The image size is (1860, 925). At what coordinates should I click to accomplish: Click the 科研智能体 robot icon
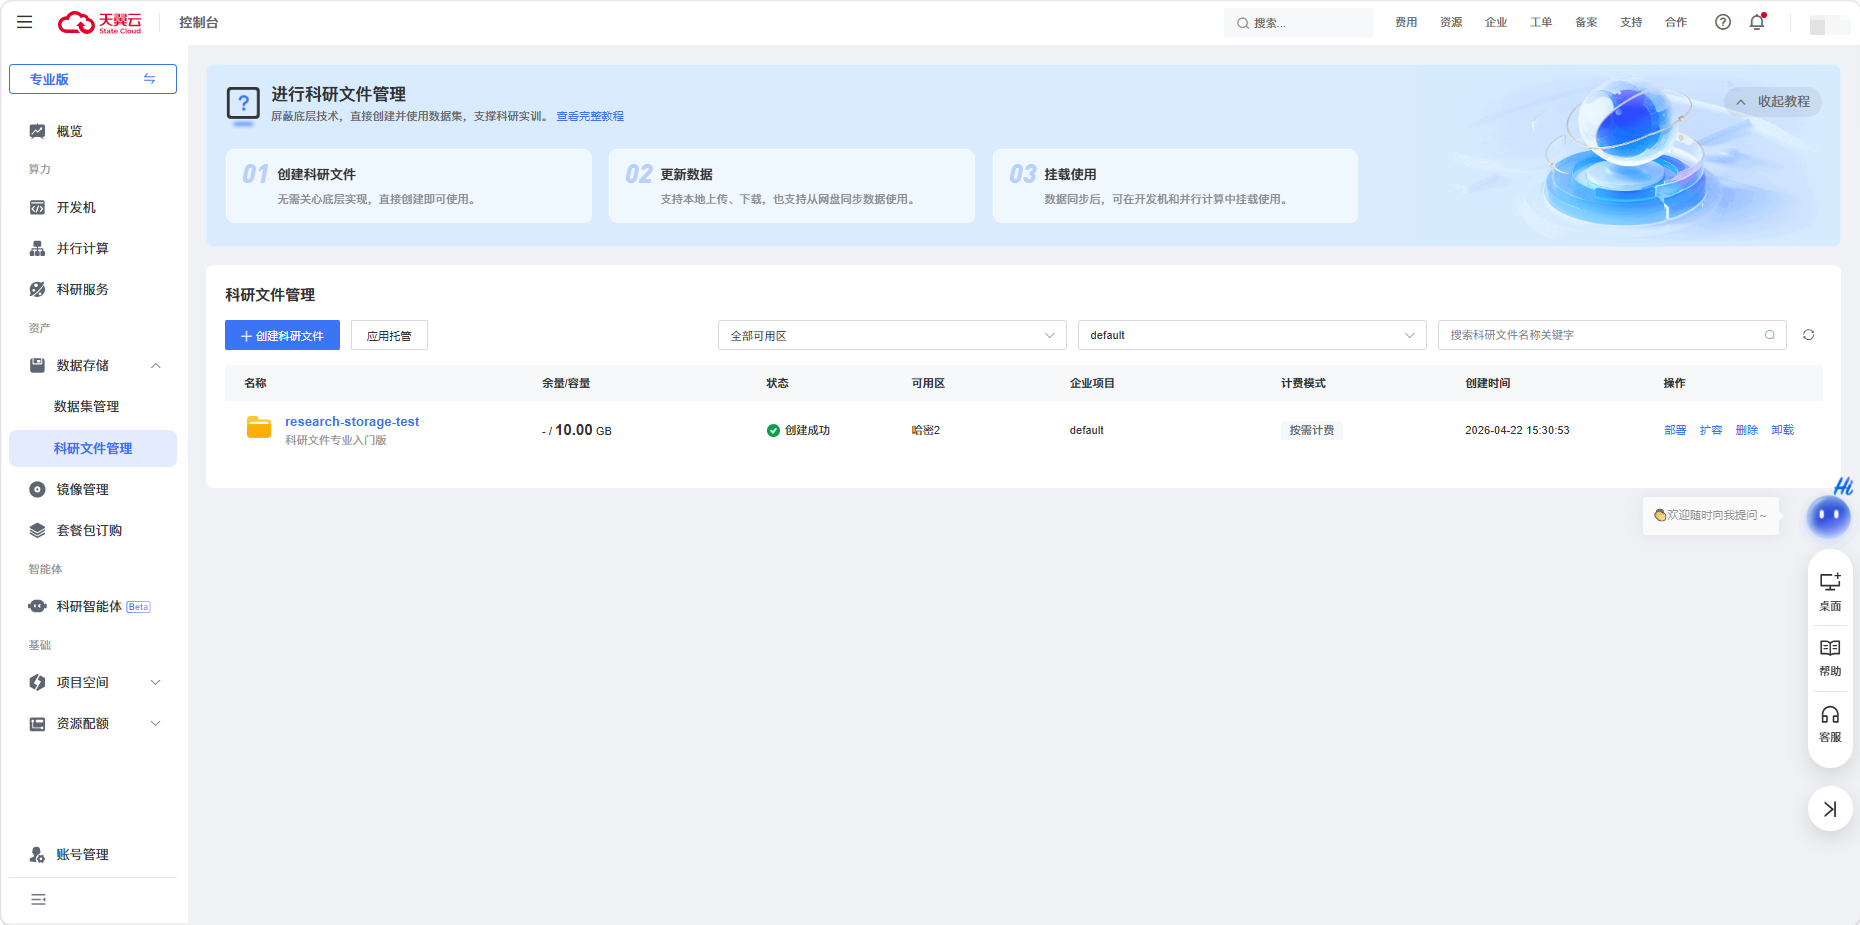37,606
